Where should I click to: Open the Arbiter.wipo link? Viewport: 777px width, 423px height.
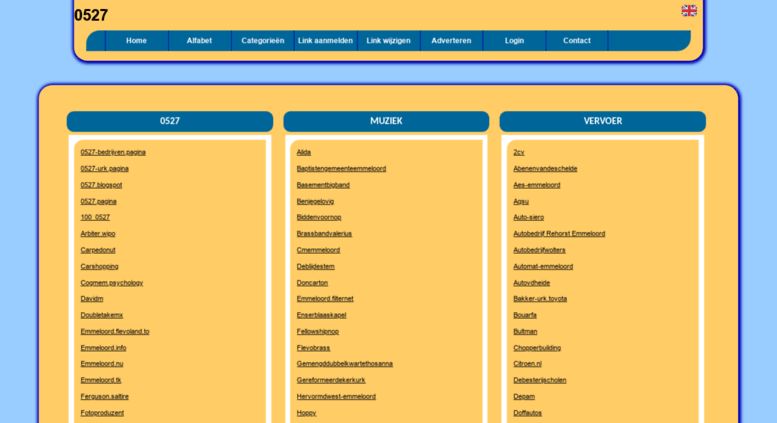pos(98,233)
